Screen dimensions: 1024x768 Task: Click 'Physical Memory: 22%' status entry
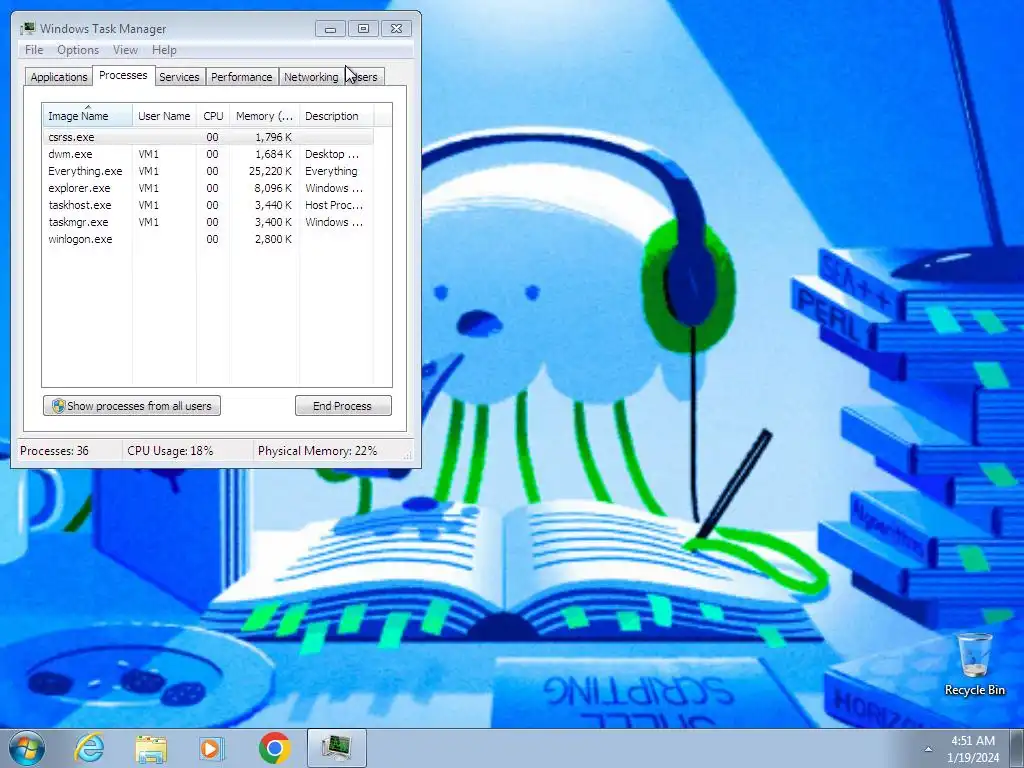click(x=317, y=451)
